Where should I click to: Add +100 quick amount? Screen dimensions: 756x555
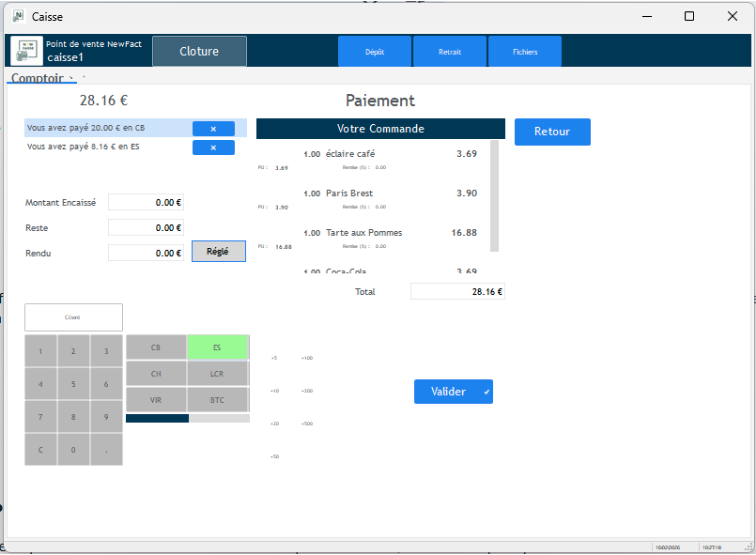[x=307, y=358]
